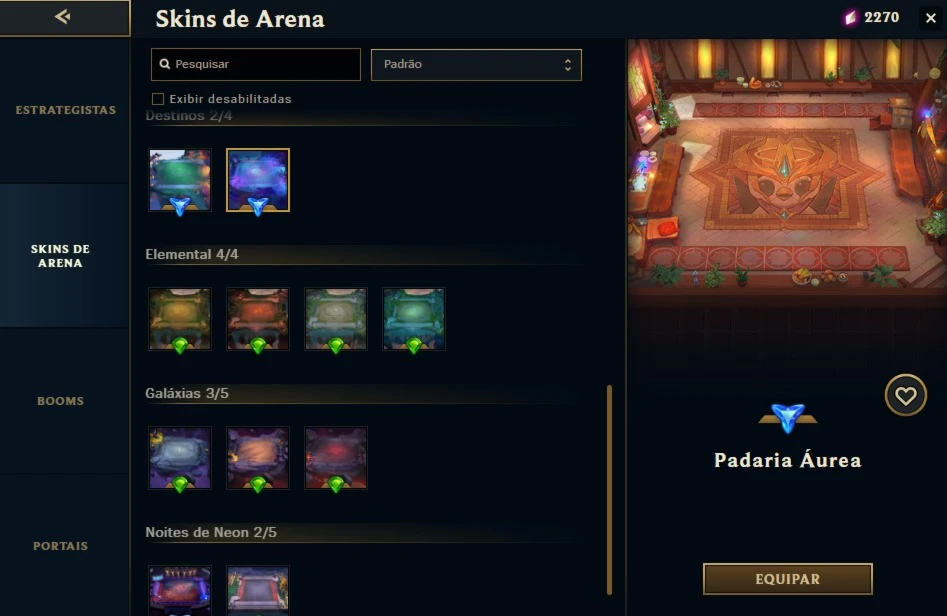Go to the Portais tab

click(60, 546)
